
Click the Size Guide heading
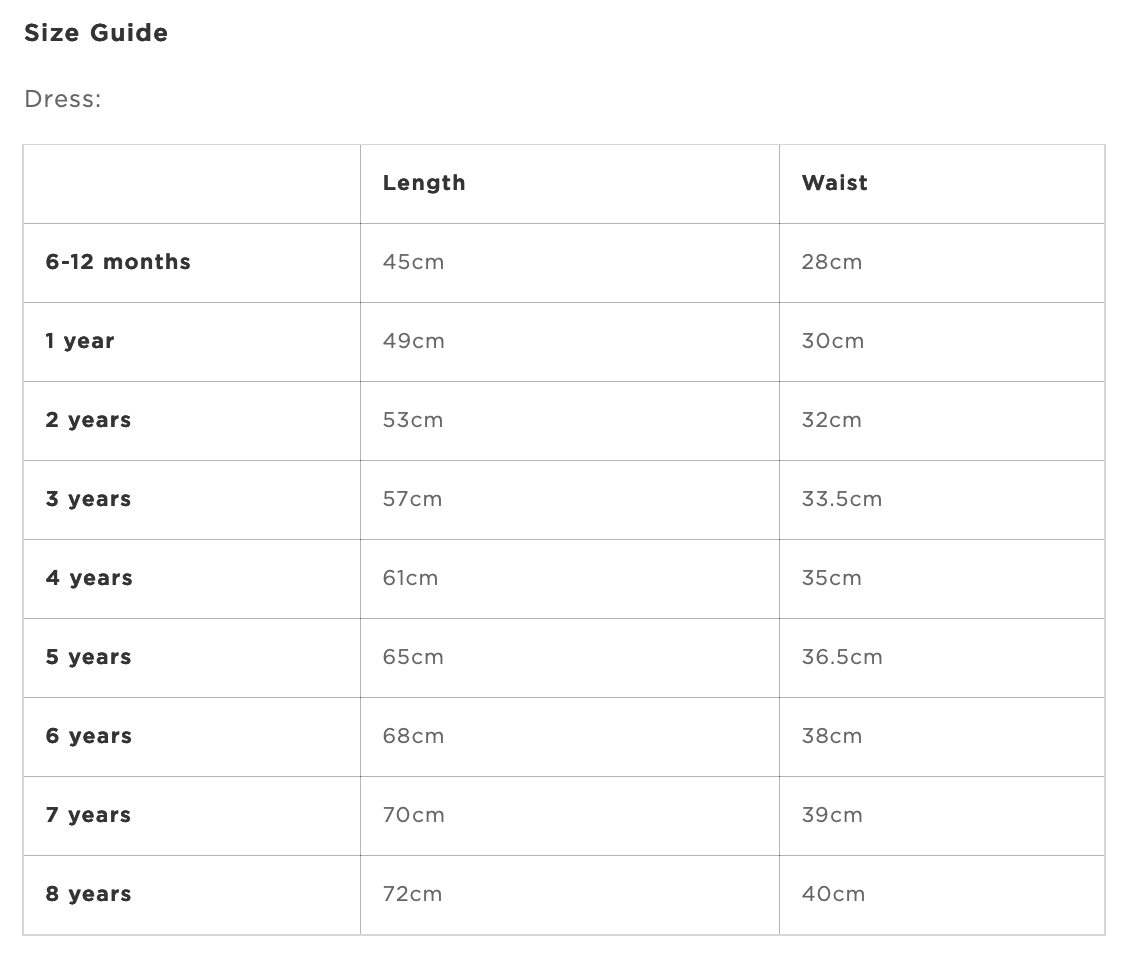(x=96, y=32)
